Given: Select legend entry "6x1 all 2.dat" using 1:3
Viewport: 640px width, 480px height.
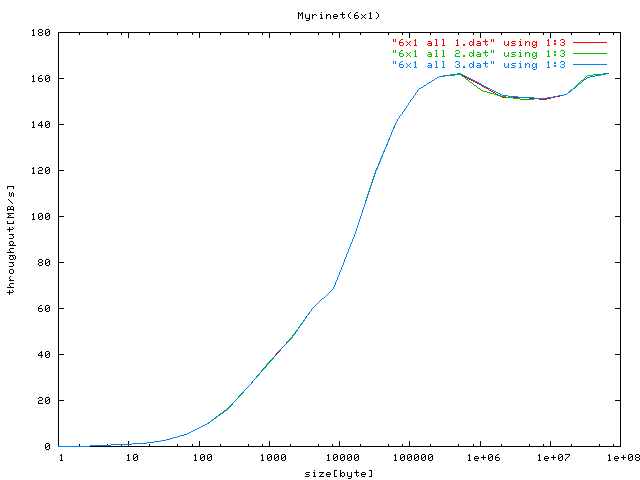Looking at the screenshot, I should (x=479, y=53).
